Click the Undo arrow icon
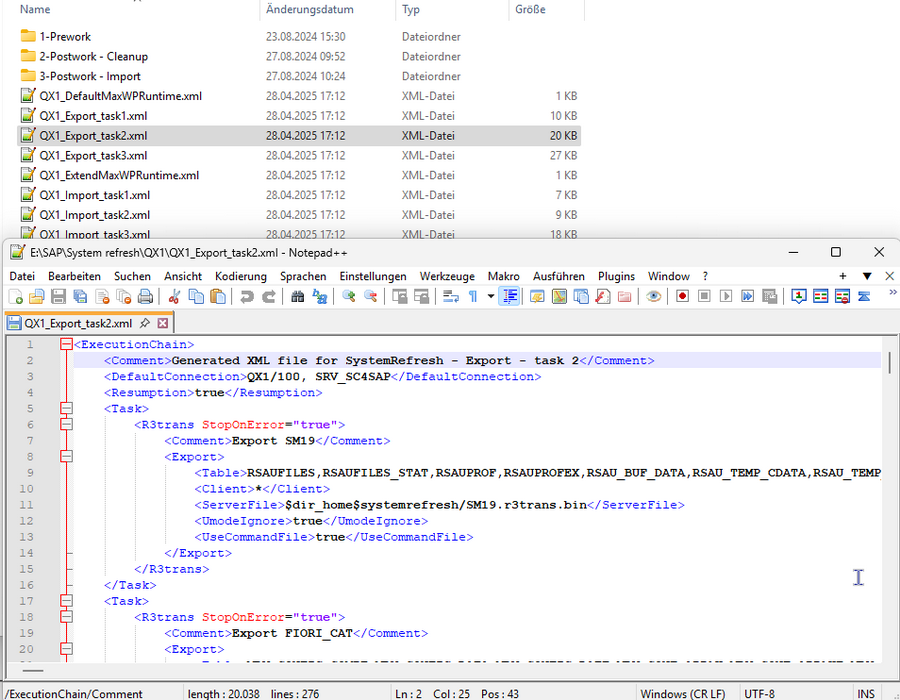The image size is (900, 700). click(x=246, y=297)
